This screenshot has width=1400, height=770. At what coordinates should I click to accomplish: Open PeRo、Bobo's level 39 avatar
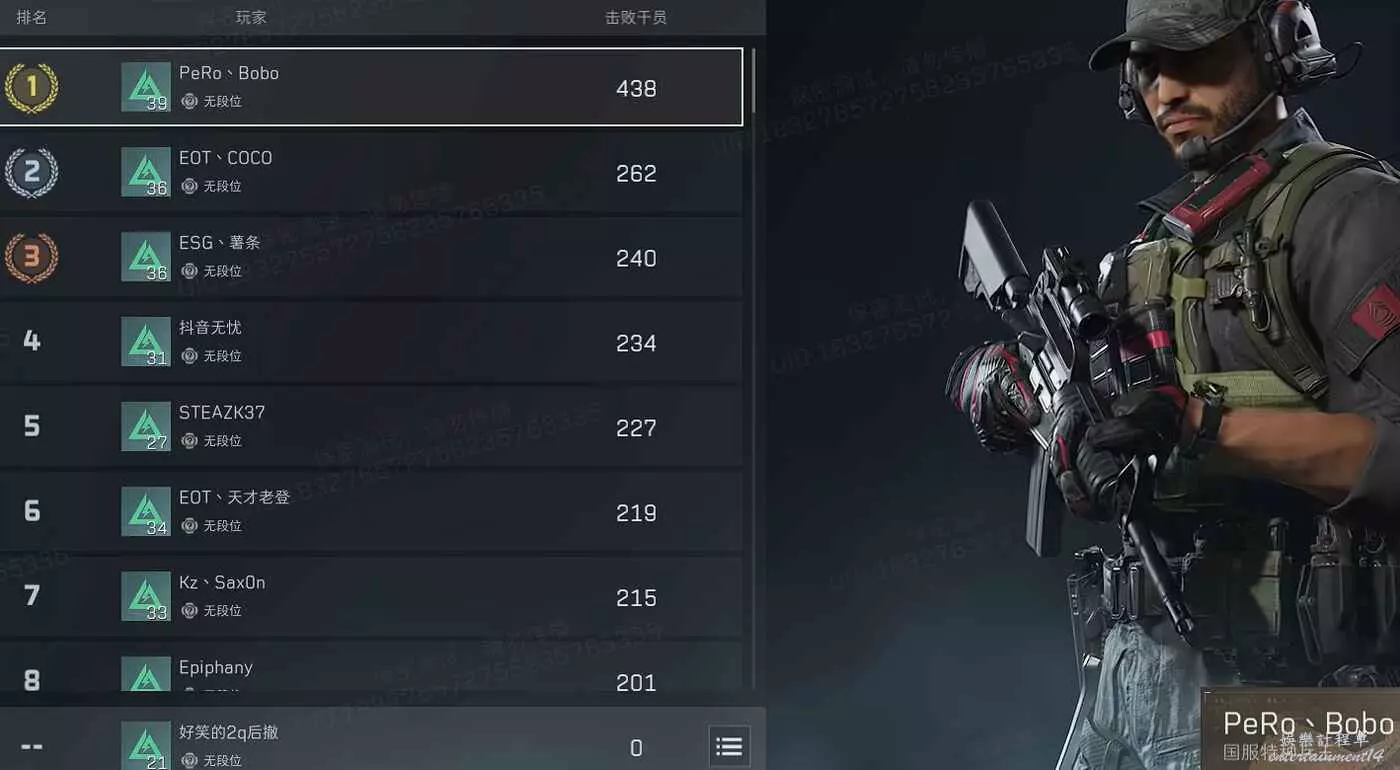(146, 87)
